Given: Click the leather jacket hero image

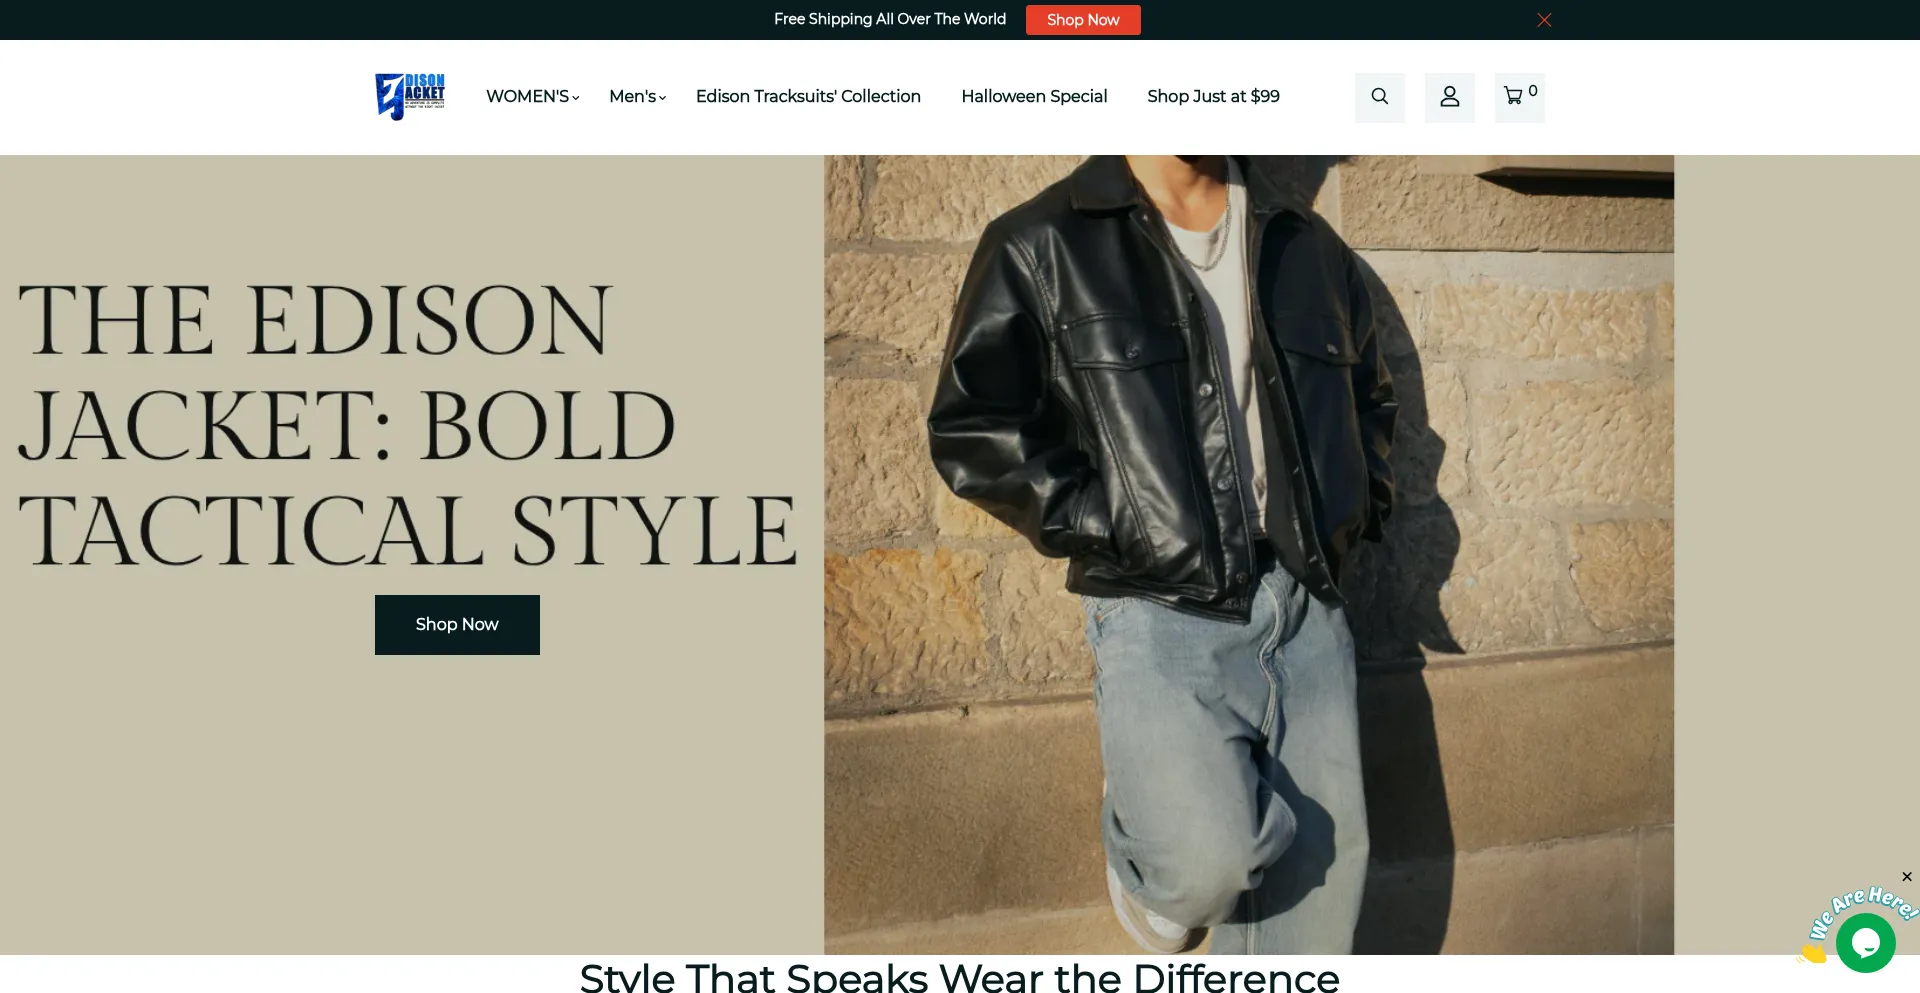Looking at the screenshot, I should point(1249,555).
